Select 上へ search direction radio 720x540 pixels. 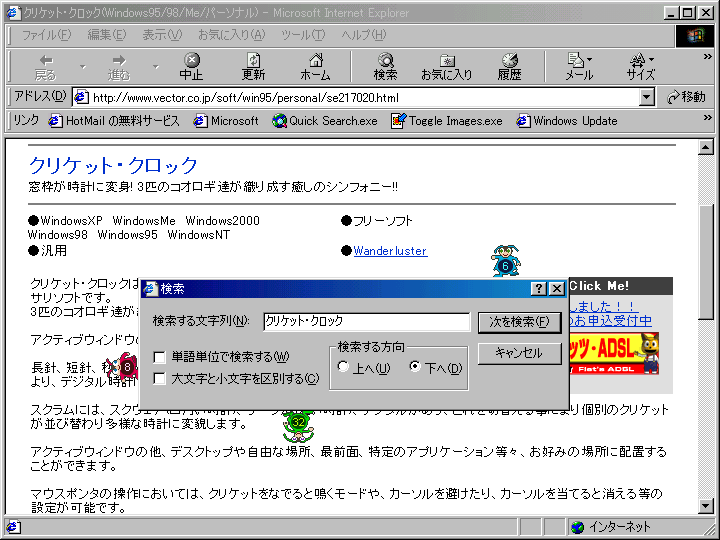(x=343, y=366)
